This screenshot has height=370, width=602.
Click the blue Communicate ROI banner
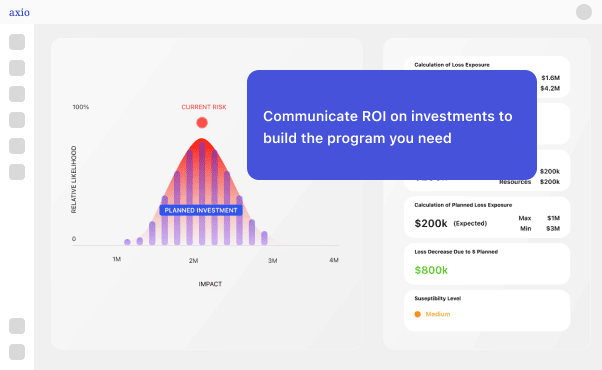point(392,125)
